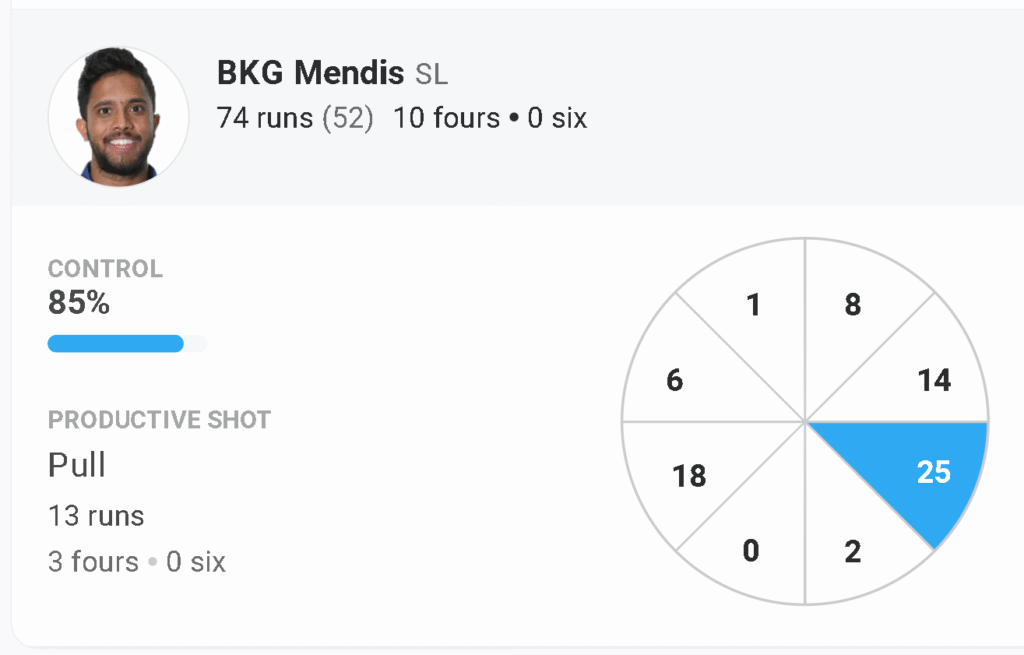This screenshot has width=1024, height=655.
Task: Click the SL team abbreviation
Action: 432,74
